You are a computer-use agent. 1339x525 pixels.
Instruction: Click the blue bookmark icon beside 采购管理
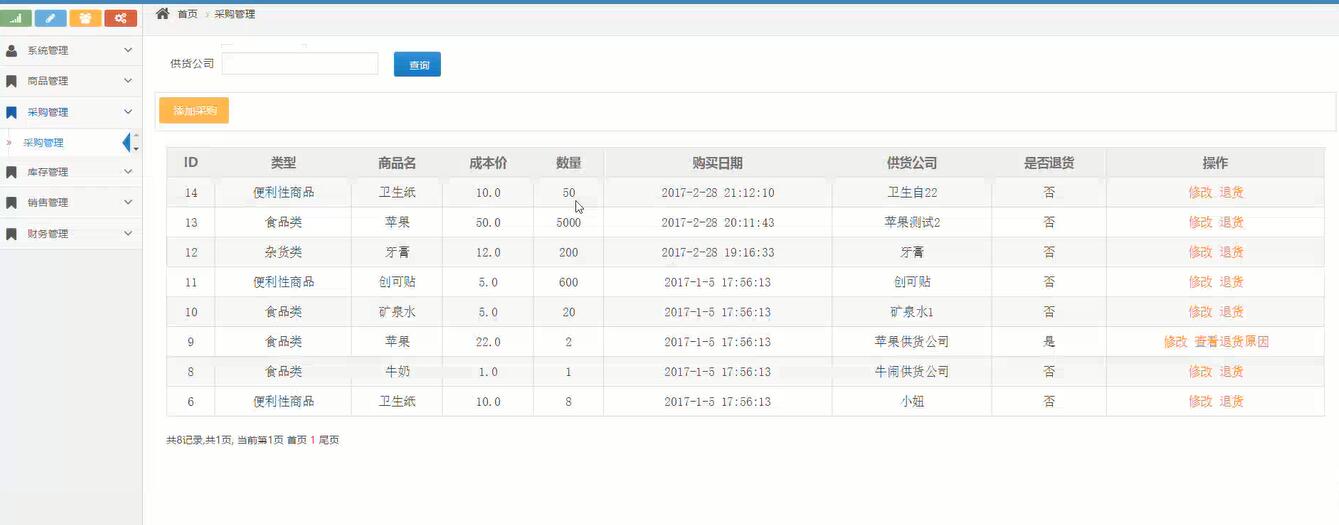point(12,112)
